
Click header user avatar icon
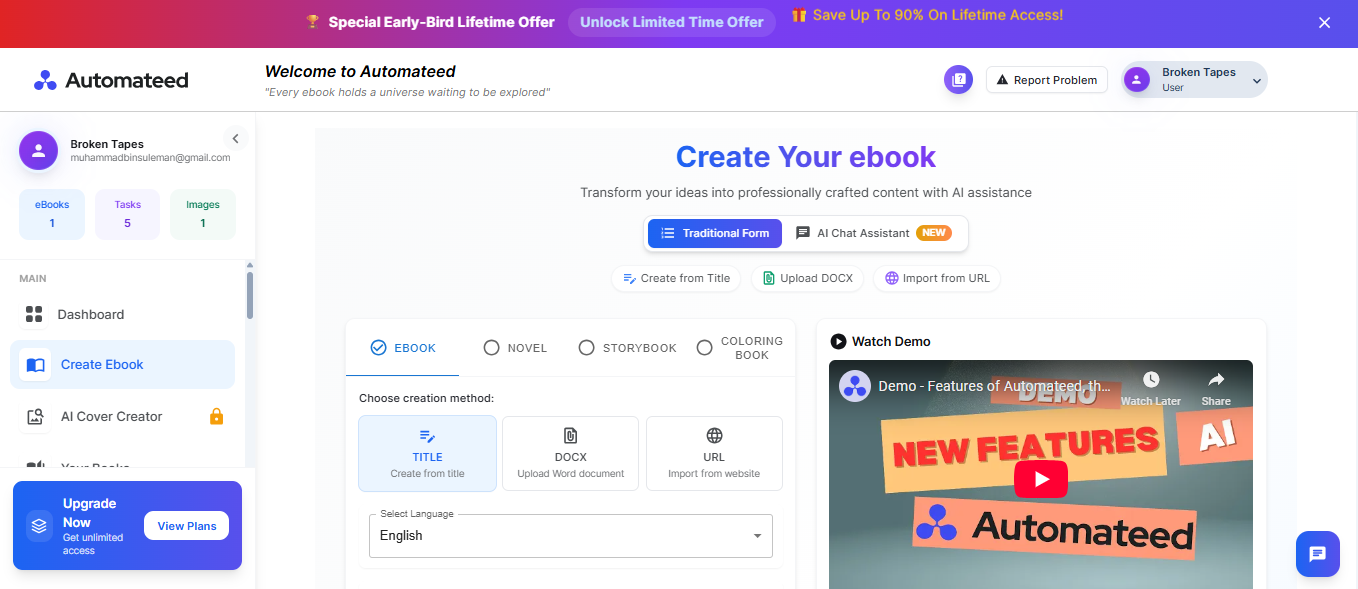click(x=1137, y=80)
